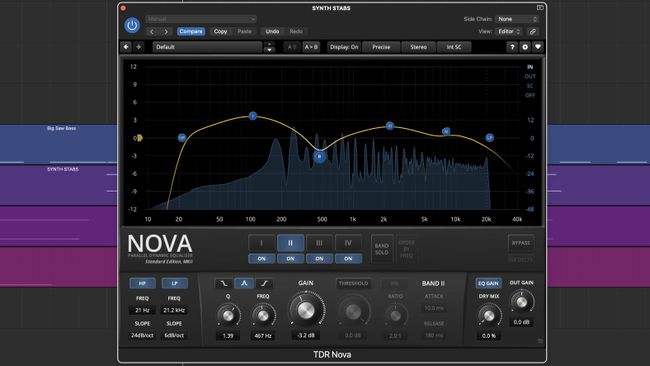Click the Copy button
Screen dimensions: 650x366
pos(220,32)
